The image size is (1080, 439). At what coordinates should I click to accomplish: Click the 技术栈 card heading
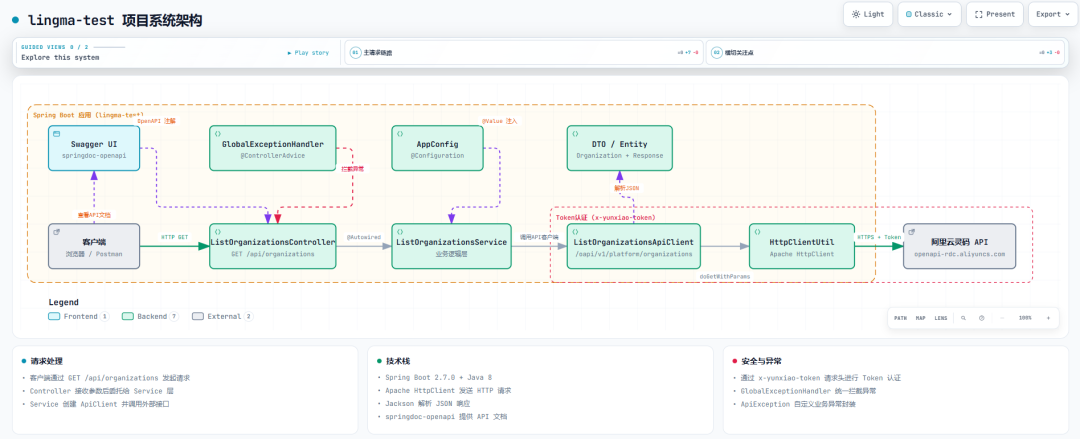[399, 361]
